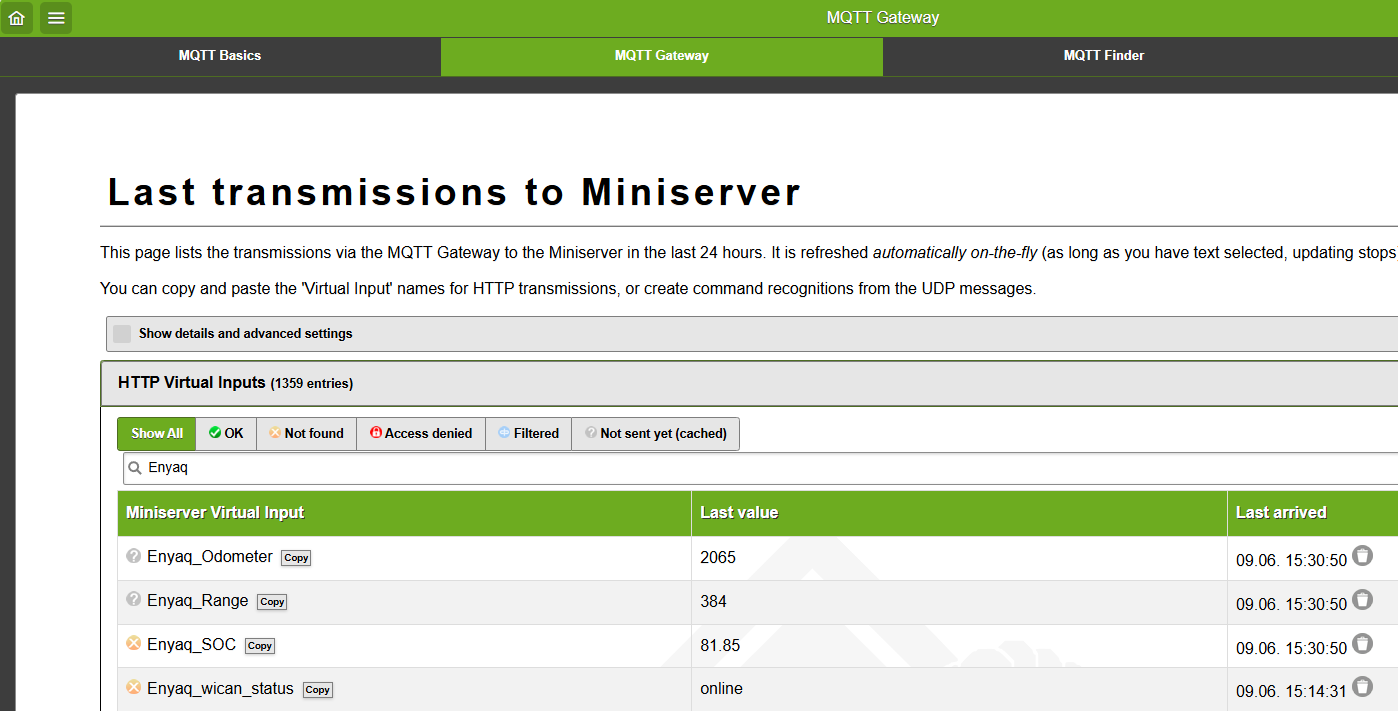Viewport: 1398px width, 711px height.
Task: Copy the Enyaq_Range input name
Action: coord(272,602)
